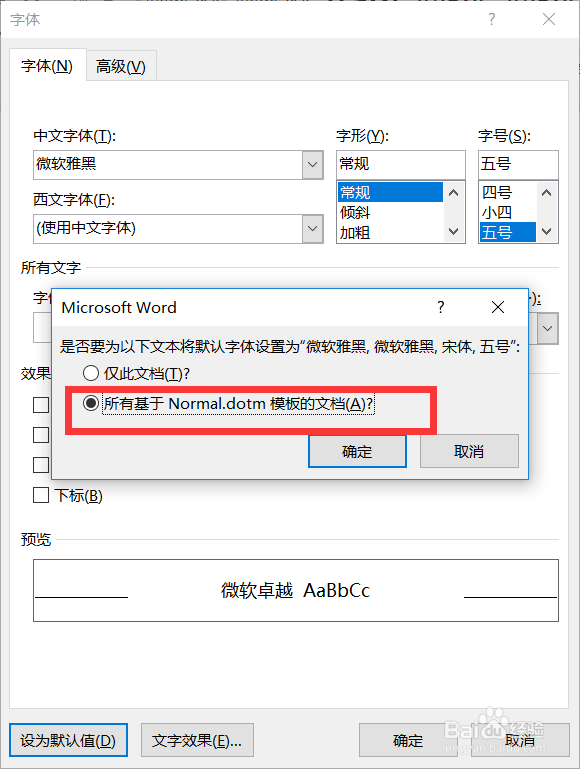This screenshot has width=580, height=769.
Task: Select 常规 in the 字形 list
Action: (390, 192)
